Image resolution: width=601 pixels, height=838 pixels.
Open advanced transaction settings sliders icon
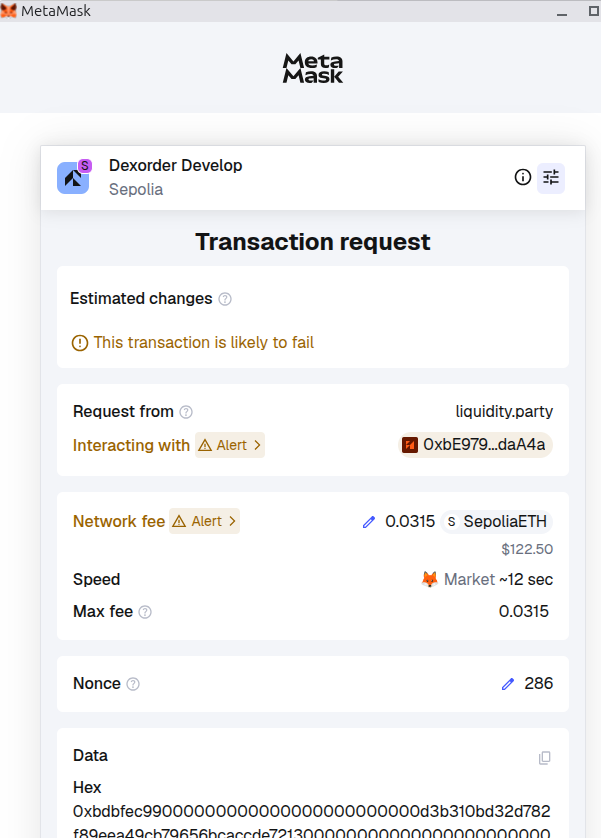pyautogui.click(x=551, y=178)
